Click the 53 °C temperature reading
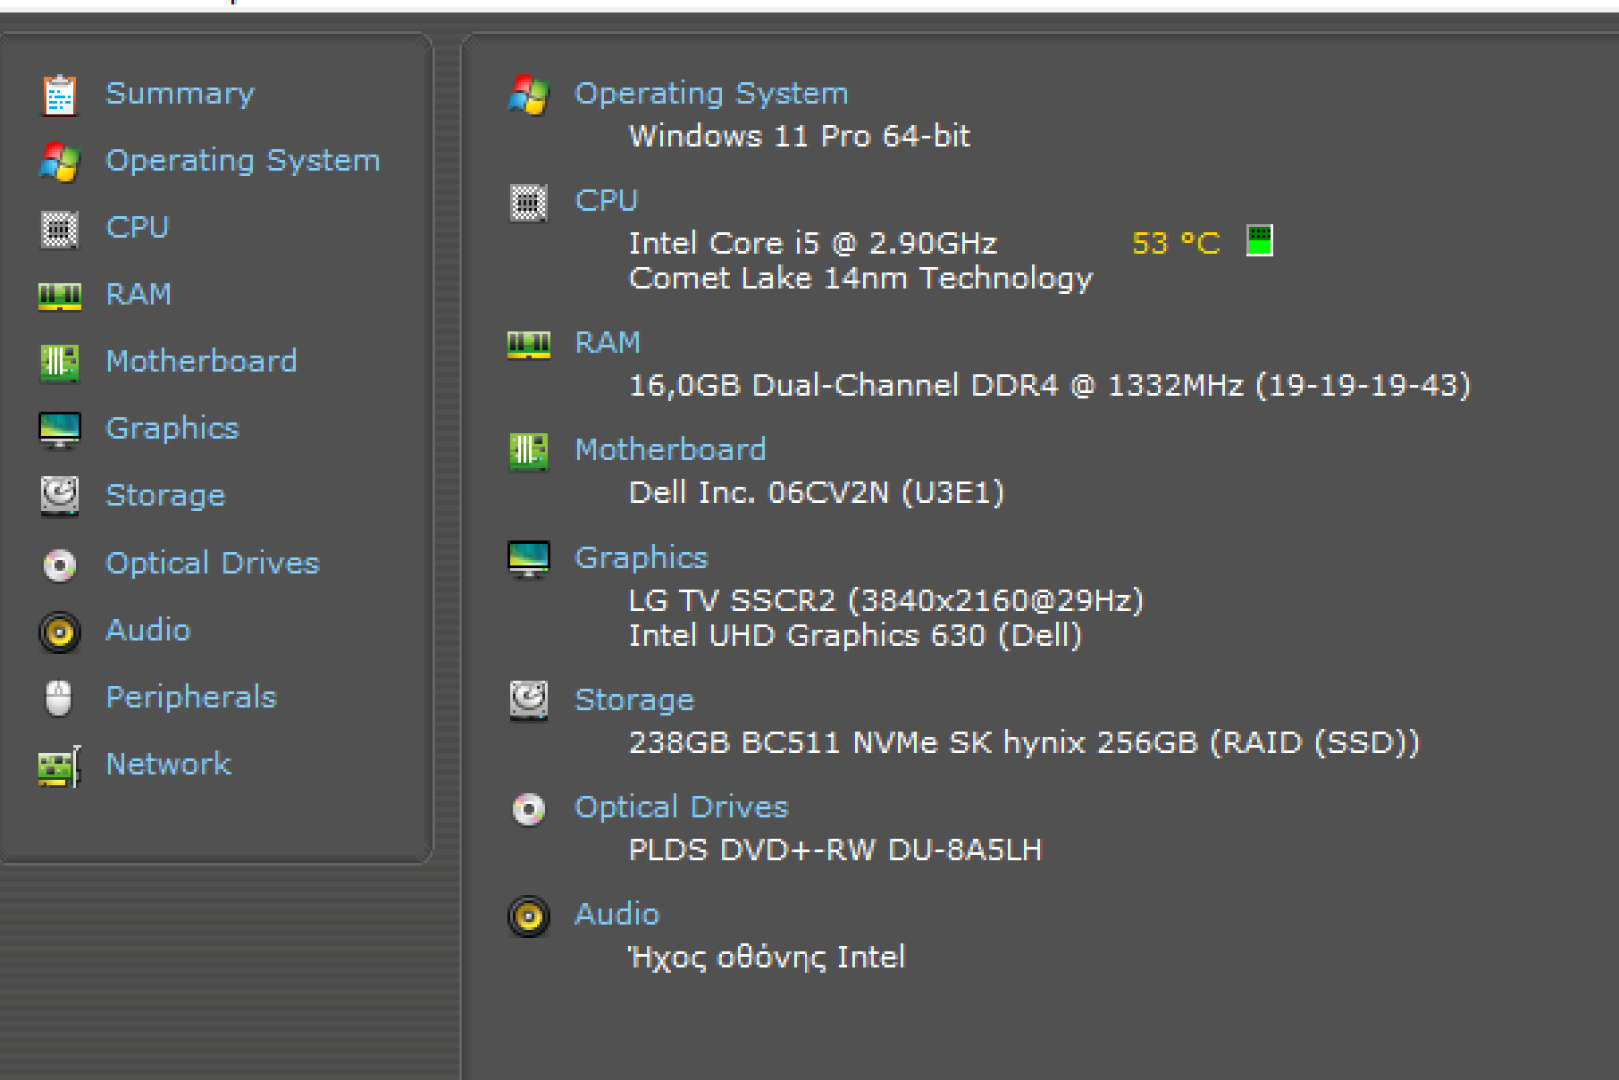Image resolution: width=1619 pixels, height=1080 pixels. tap(1176, 243)
